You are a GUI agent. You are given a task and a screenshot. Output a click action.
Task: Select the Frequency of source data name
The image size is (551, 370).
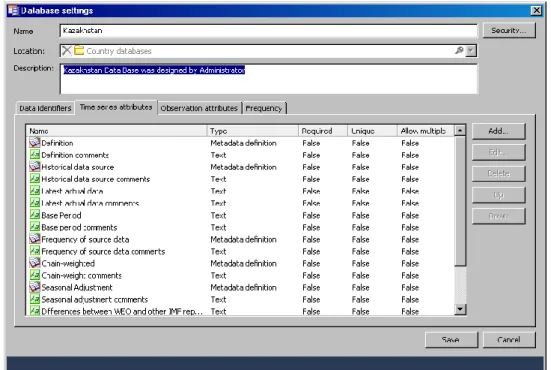pyautogui.click(x=85, y=239)
